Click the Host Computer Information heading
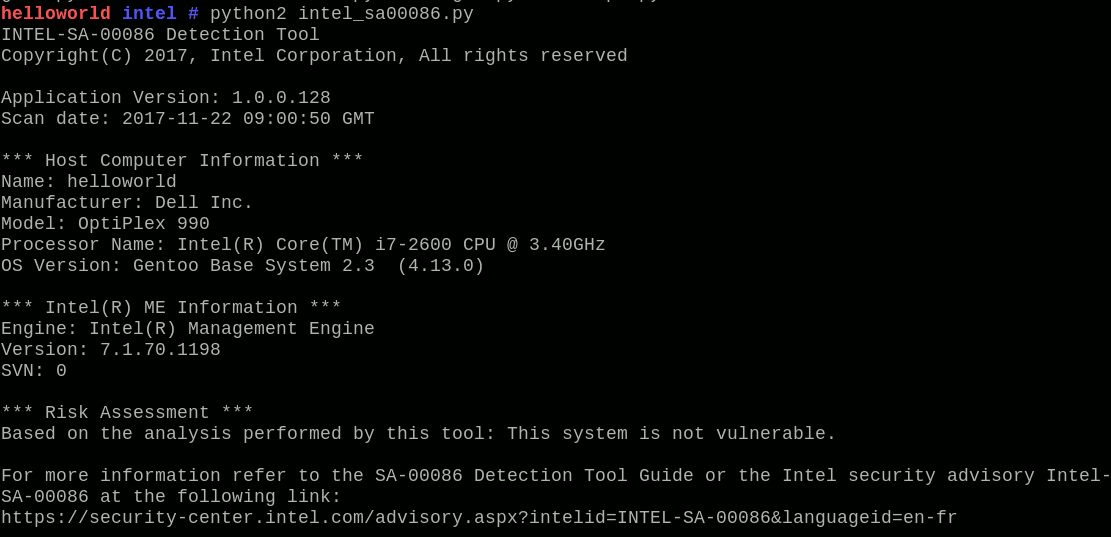The height and width of the screenshot is (537, 1111). (x=182, y=161)
